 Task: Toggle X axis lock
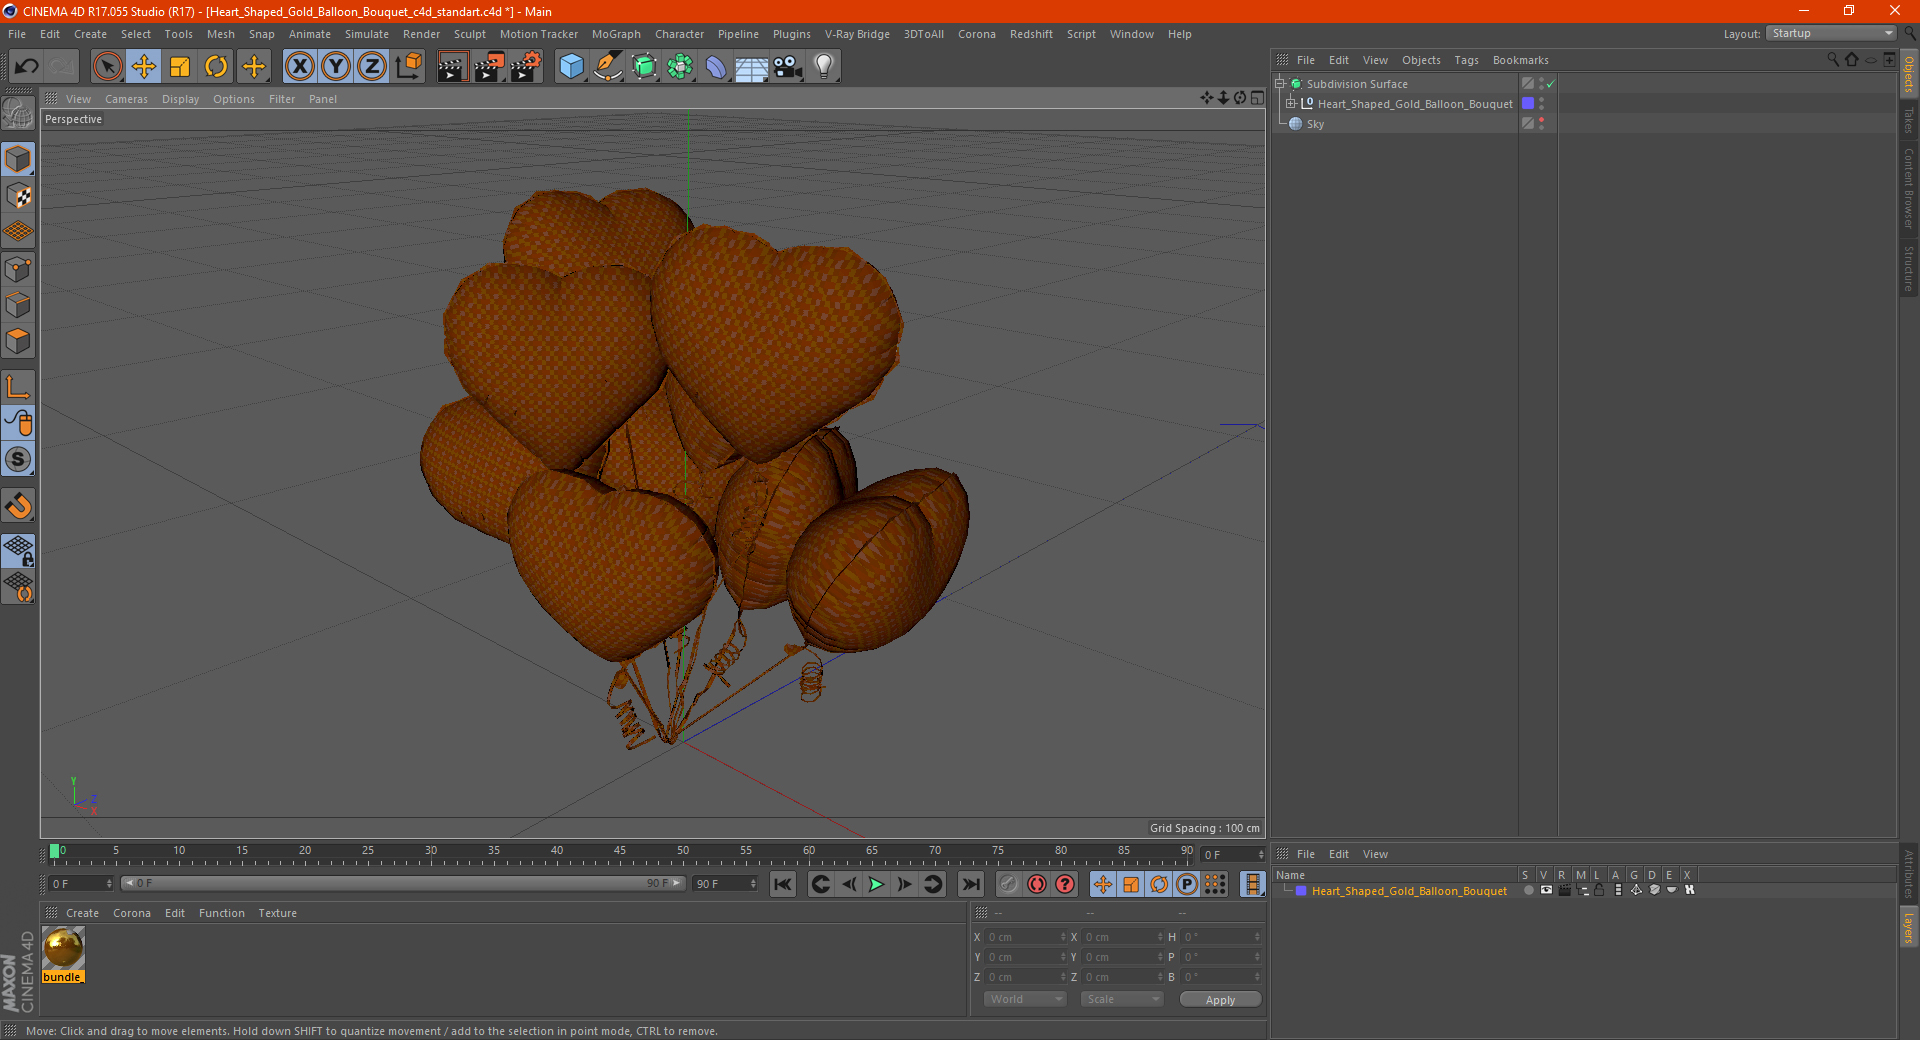click(299, 67)
